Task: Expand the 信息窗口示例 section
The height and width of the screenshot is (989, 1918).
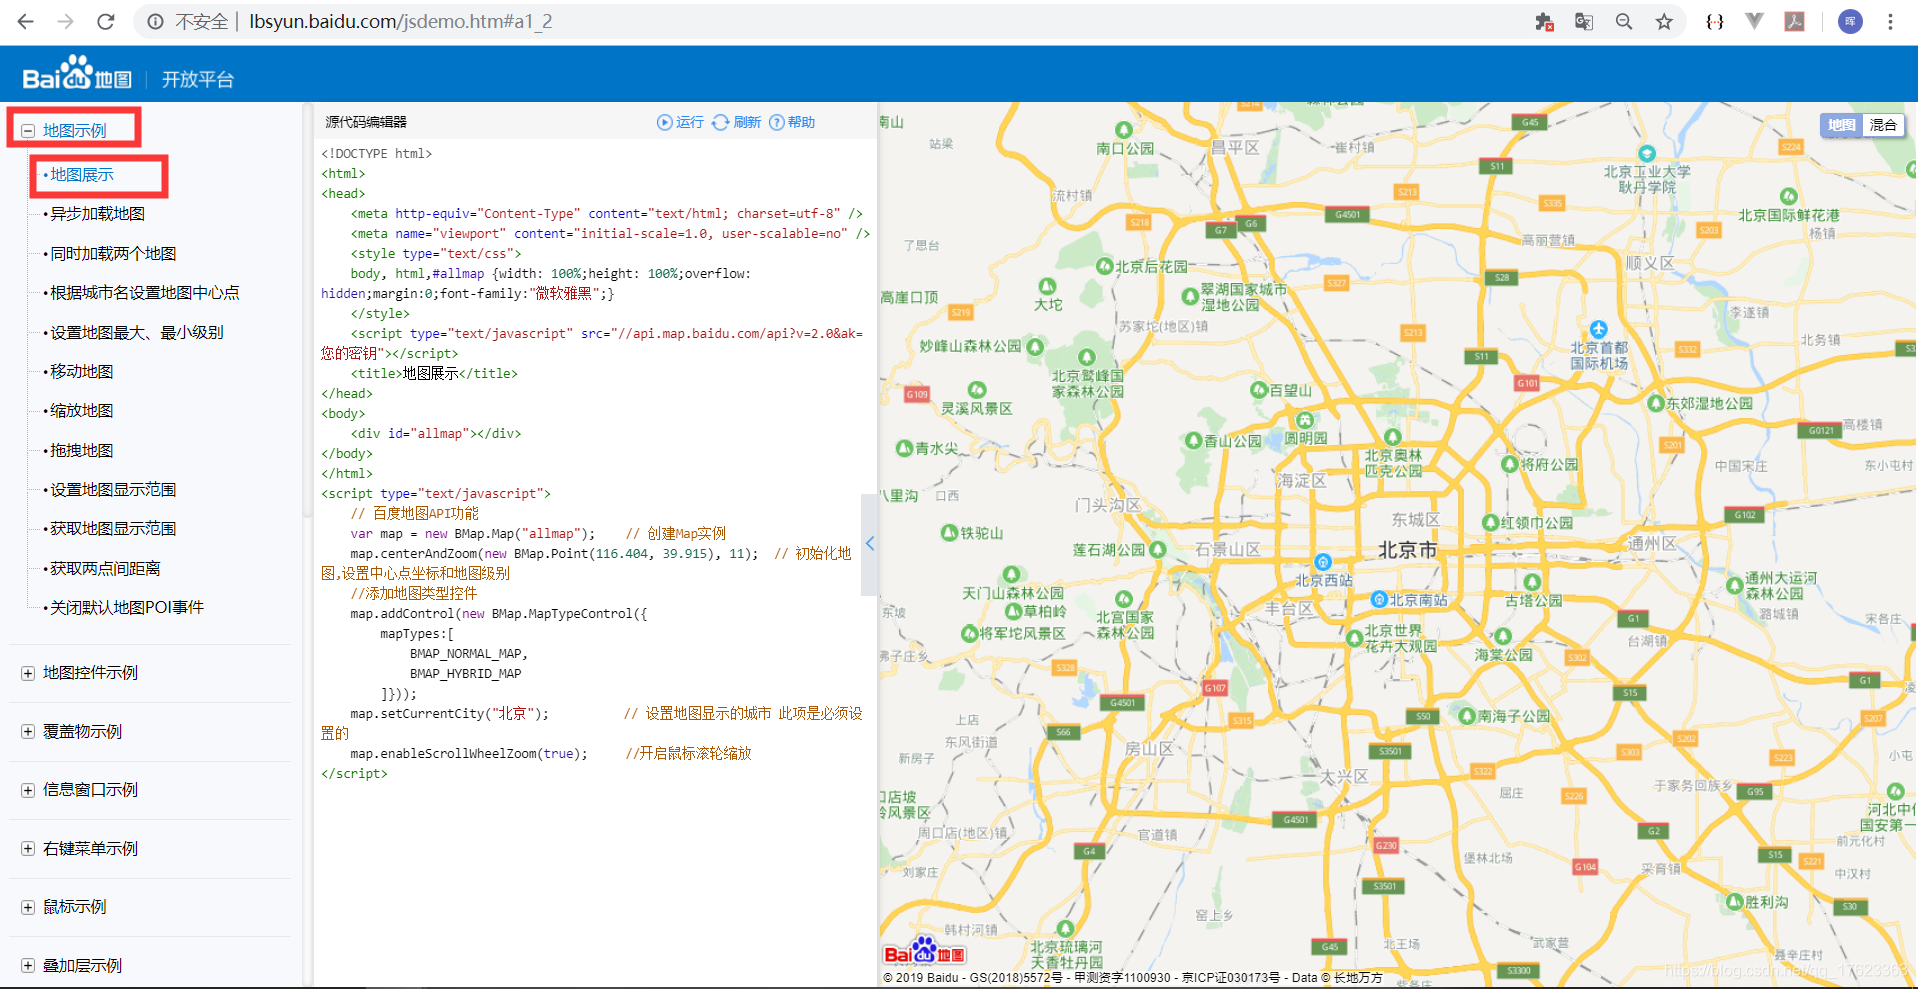Action: [x=28, y=790]
